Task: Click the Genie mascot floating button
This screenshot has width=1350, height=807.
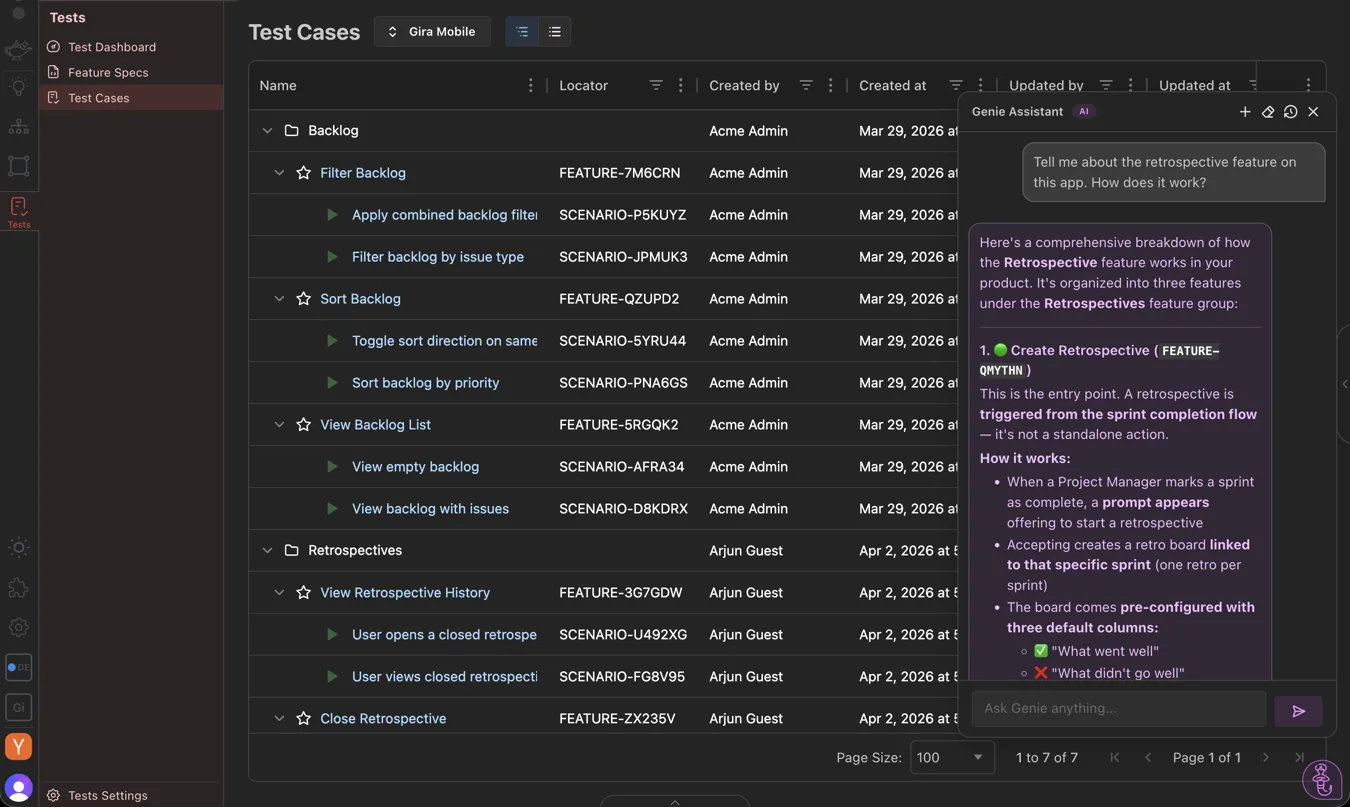Action: coord(1322,778)
